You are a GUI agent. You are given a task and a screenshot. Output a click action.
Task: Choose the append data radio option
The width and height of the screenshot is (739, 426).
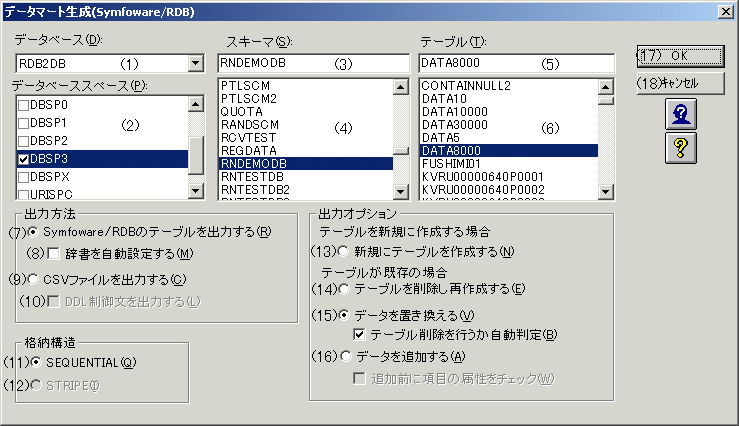[346, 355]
